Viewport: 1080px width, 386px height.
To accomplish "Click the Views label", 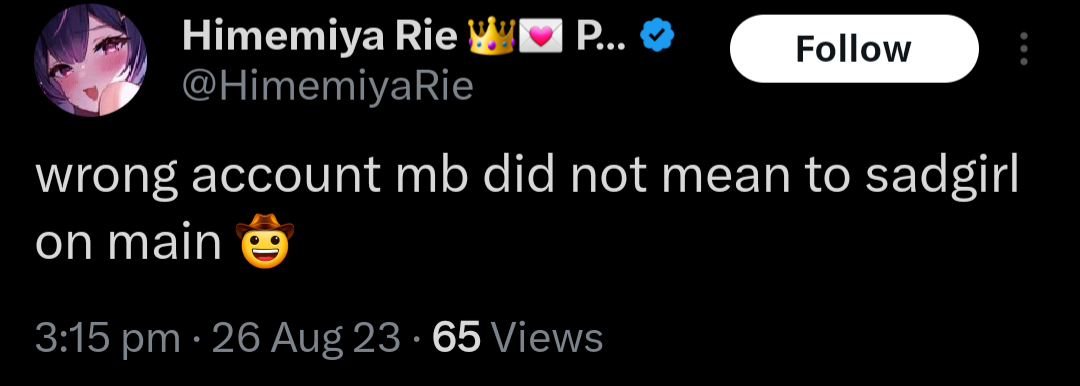I will (x=548, y=338).
